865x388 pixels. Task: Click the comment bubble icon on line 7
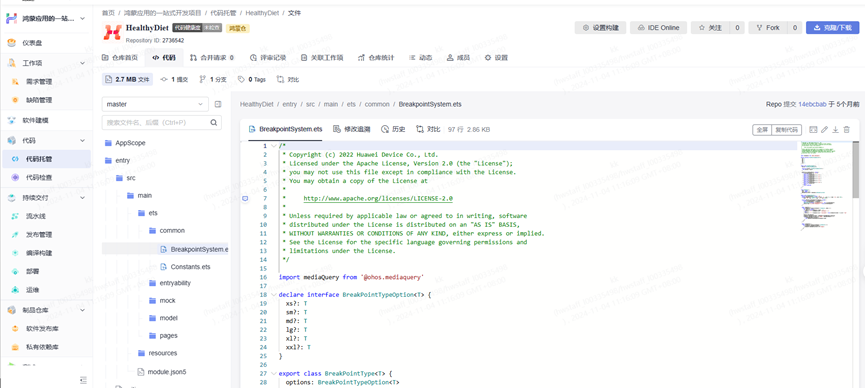[246, 198]
